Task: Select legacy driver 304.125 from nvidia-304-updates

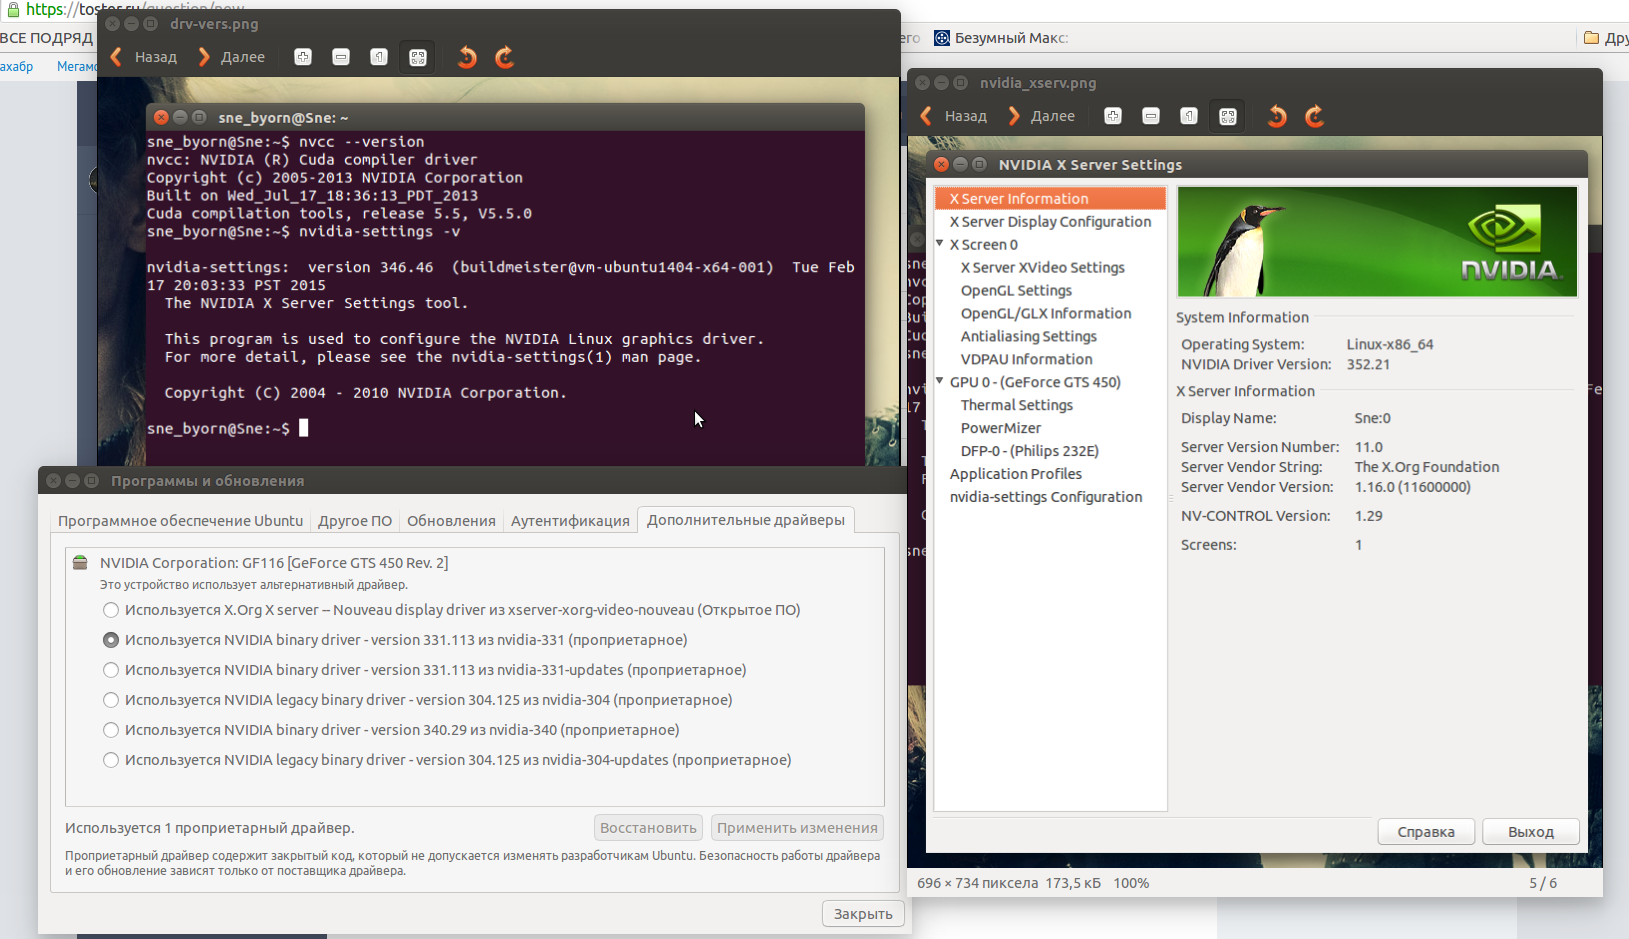Action: coord(111,760)
